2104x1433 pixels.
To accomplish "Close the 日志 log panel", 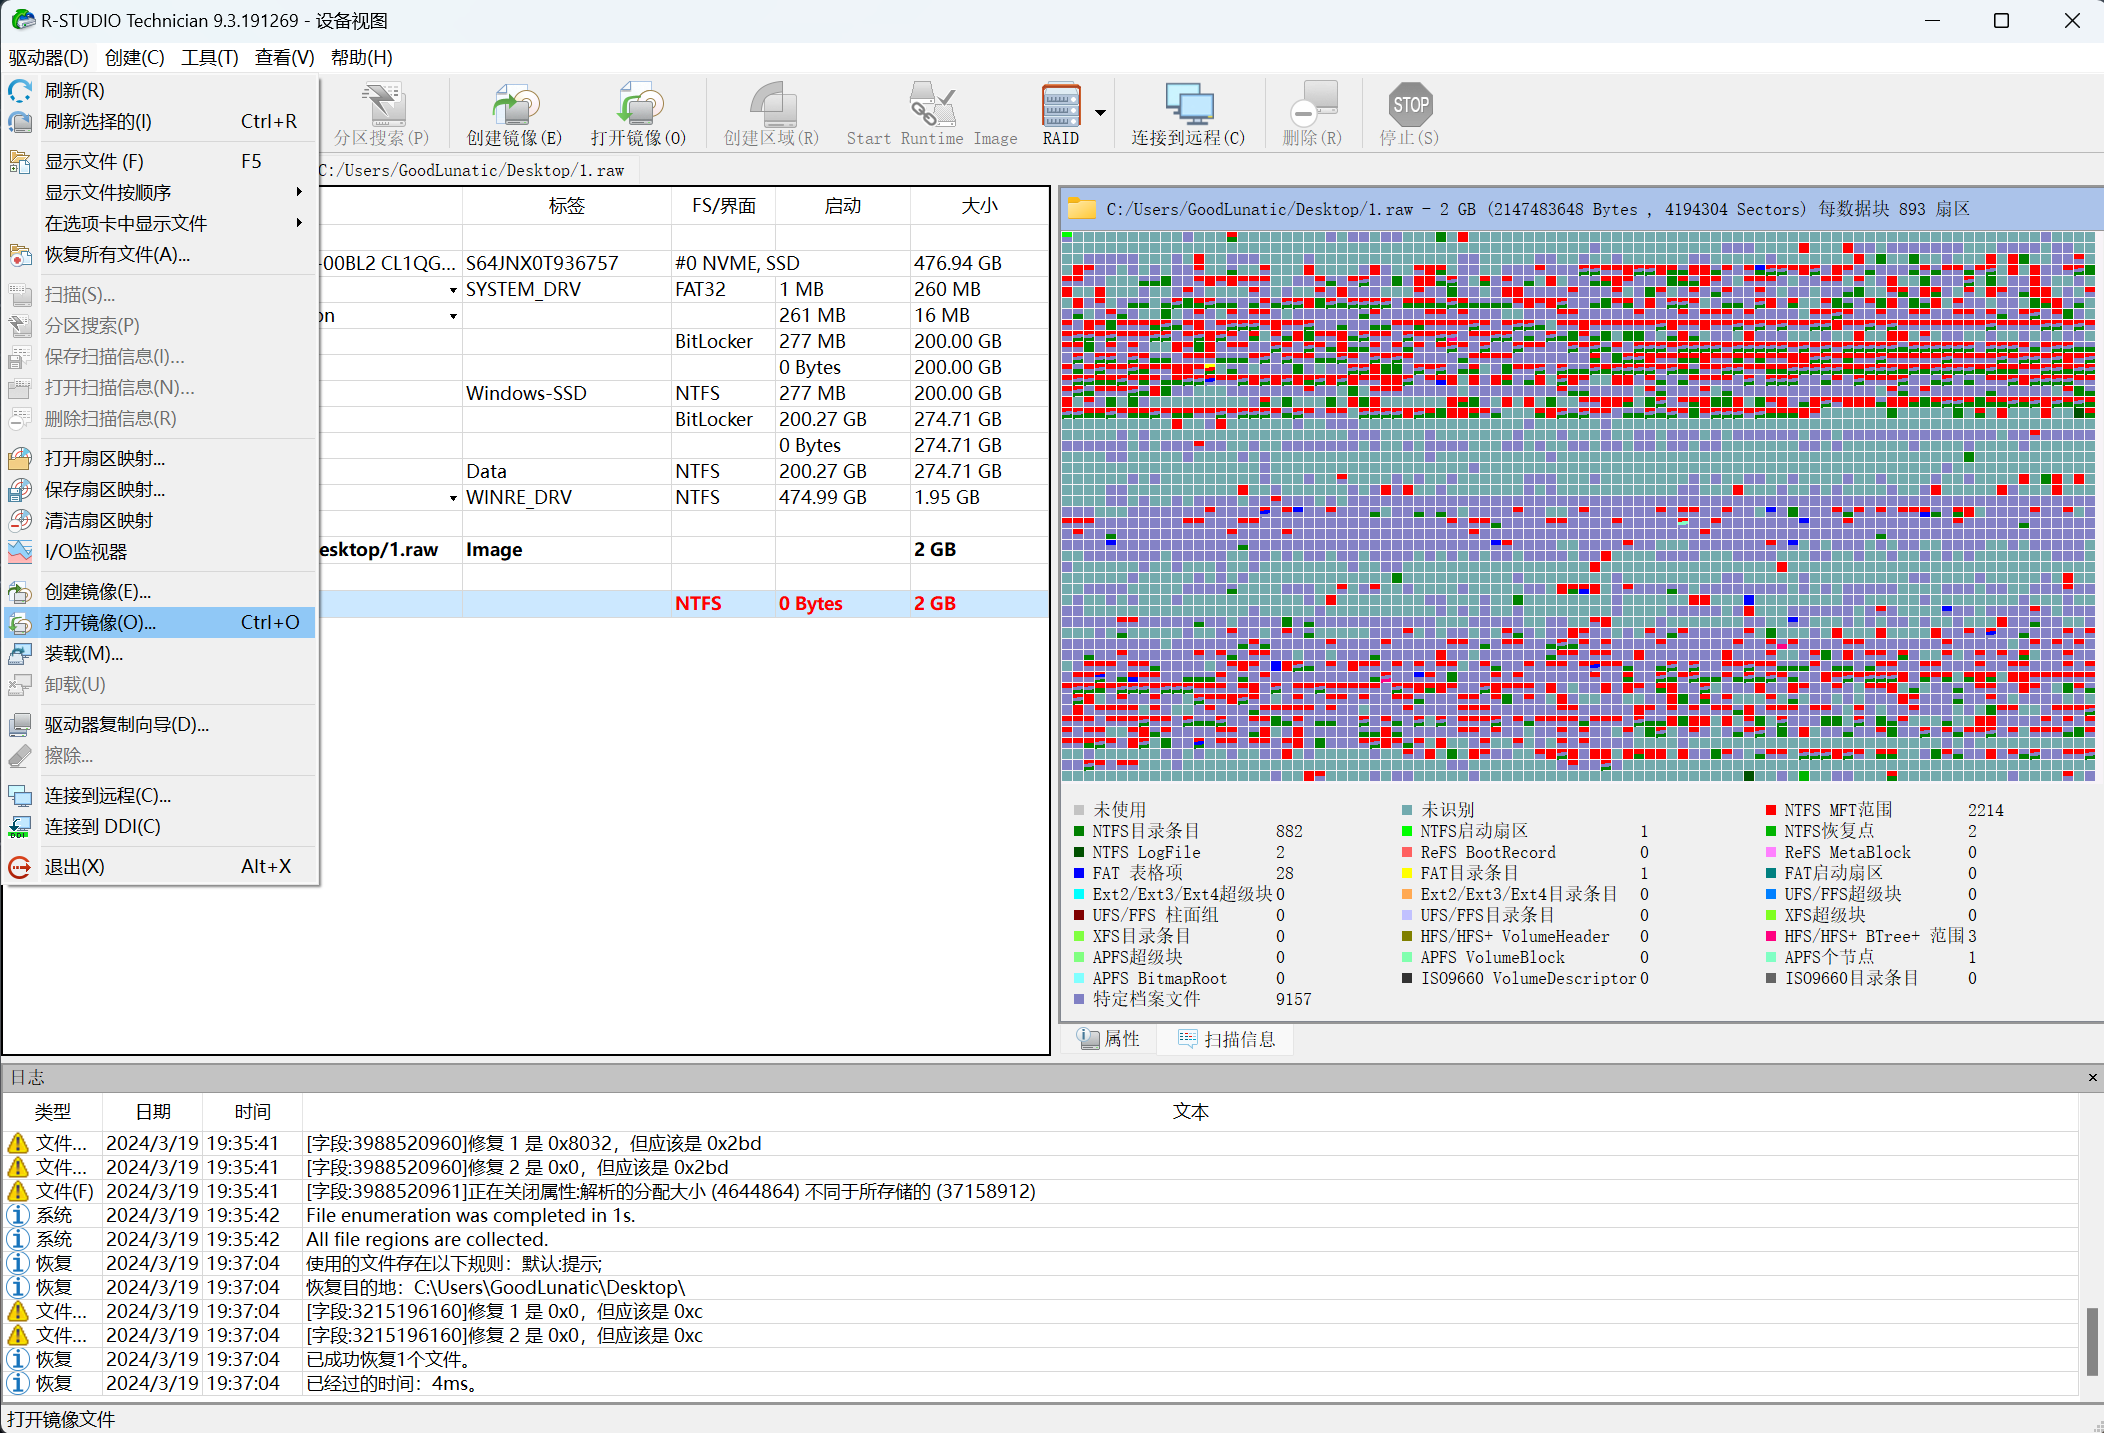I will coord(2092,1077).
